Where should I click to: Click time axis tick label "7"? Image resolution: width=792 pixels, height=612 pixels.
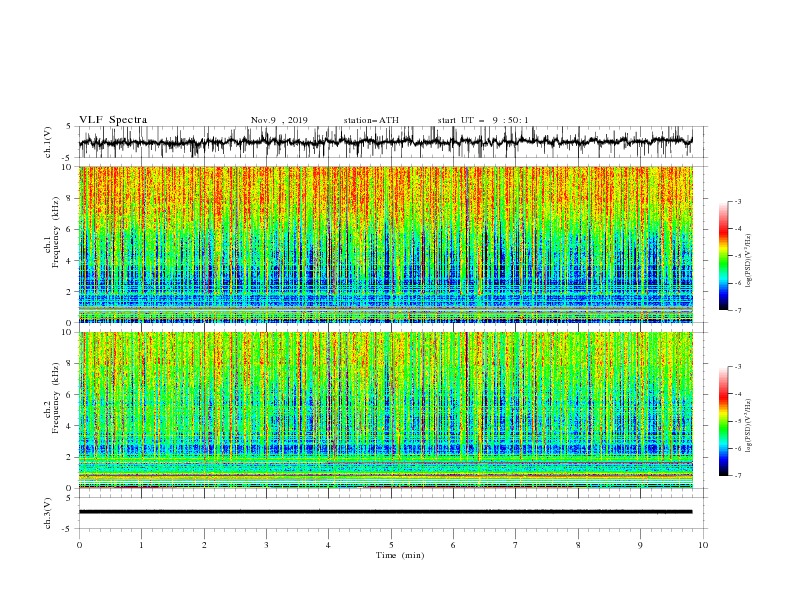coord(516,545)
